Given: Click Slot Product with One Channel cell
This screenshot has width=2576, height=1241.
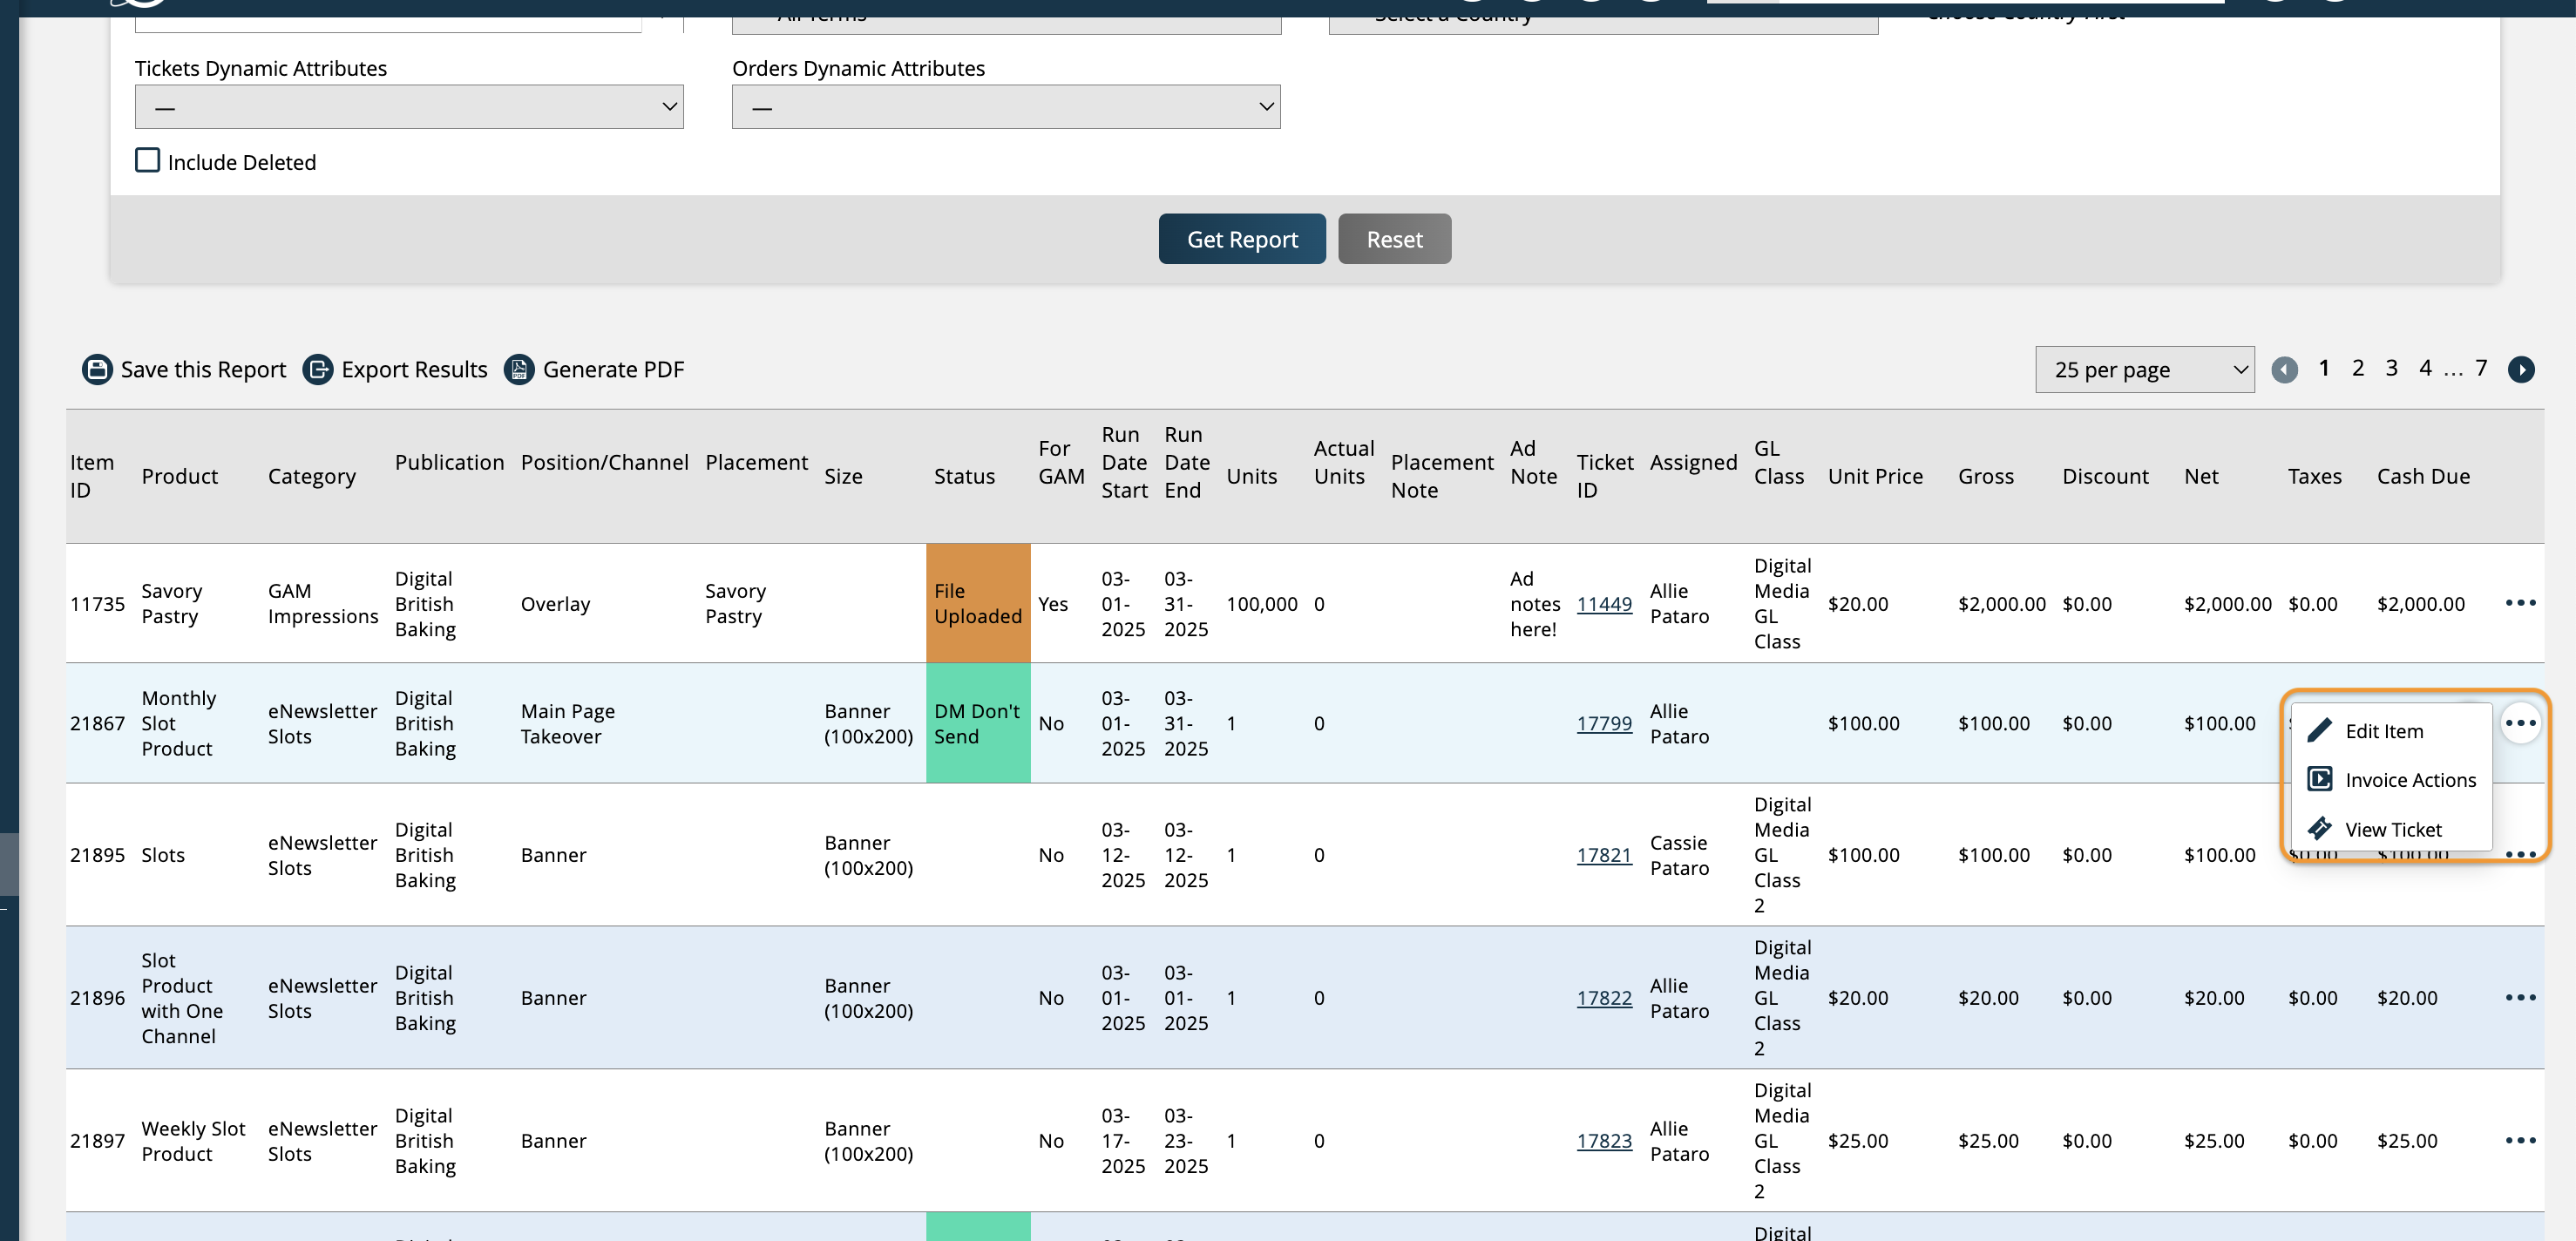Looking at the screenshot, I should [x=182, y=998].
